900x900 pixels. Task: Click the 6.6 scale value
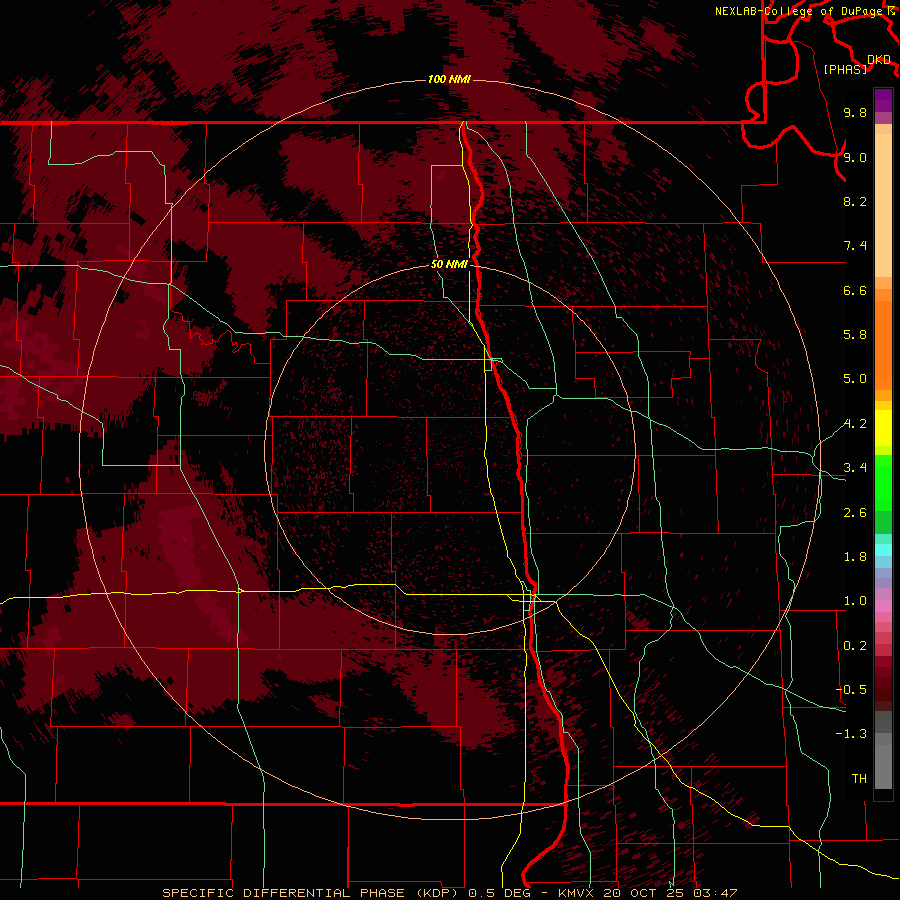pos(855,290)
